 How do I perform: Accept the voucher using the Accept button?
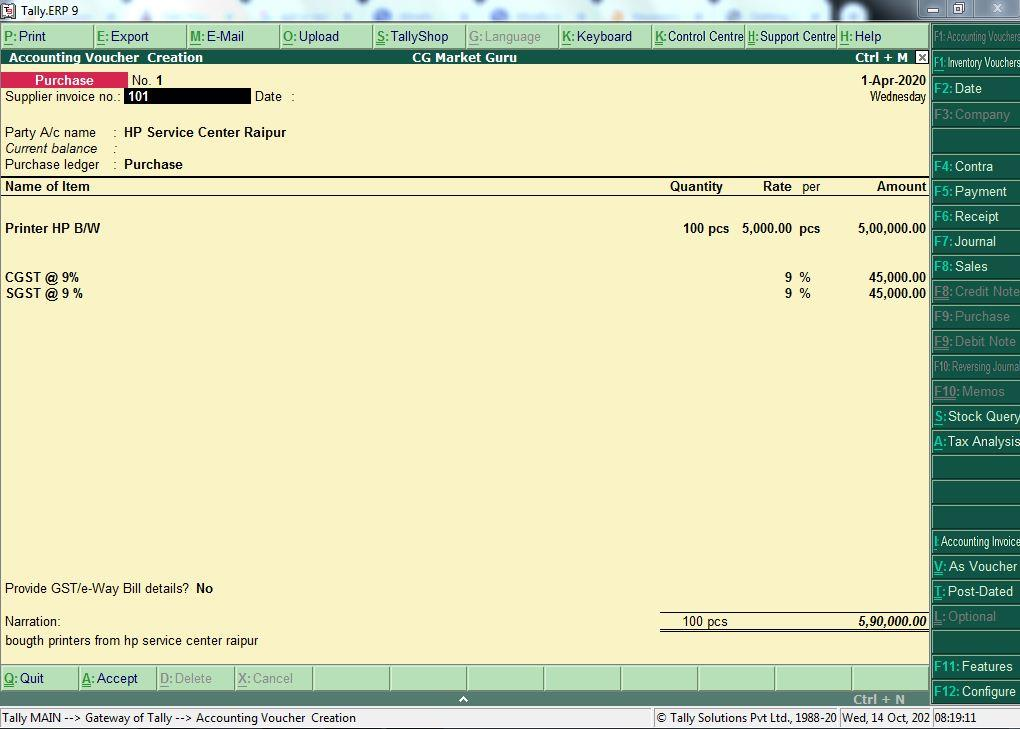tap(110, 678)
